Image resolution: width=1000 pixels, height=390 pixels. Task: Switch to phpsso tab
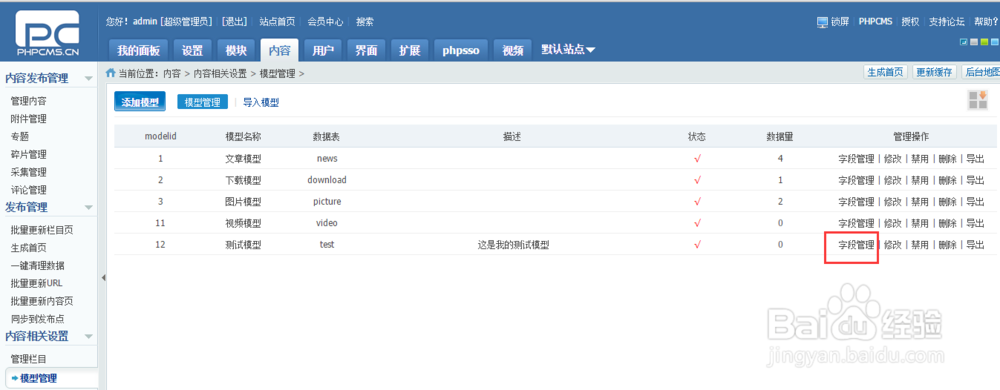pos(461,51)
